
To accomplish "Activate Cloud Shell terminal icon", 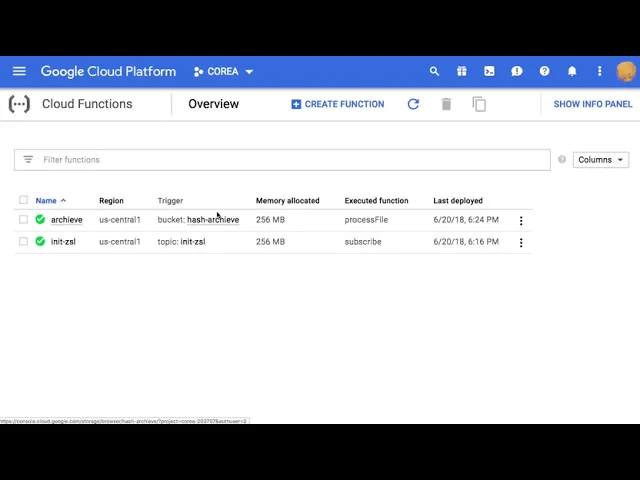I will (x=489, y=71).
